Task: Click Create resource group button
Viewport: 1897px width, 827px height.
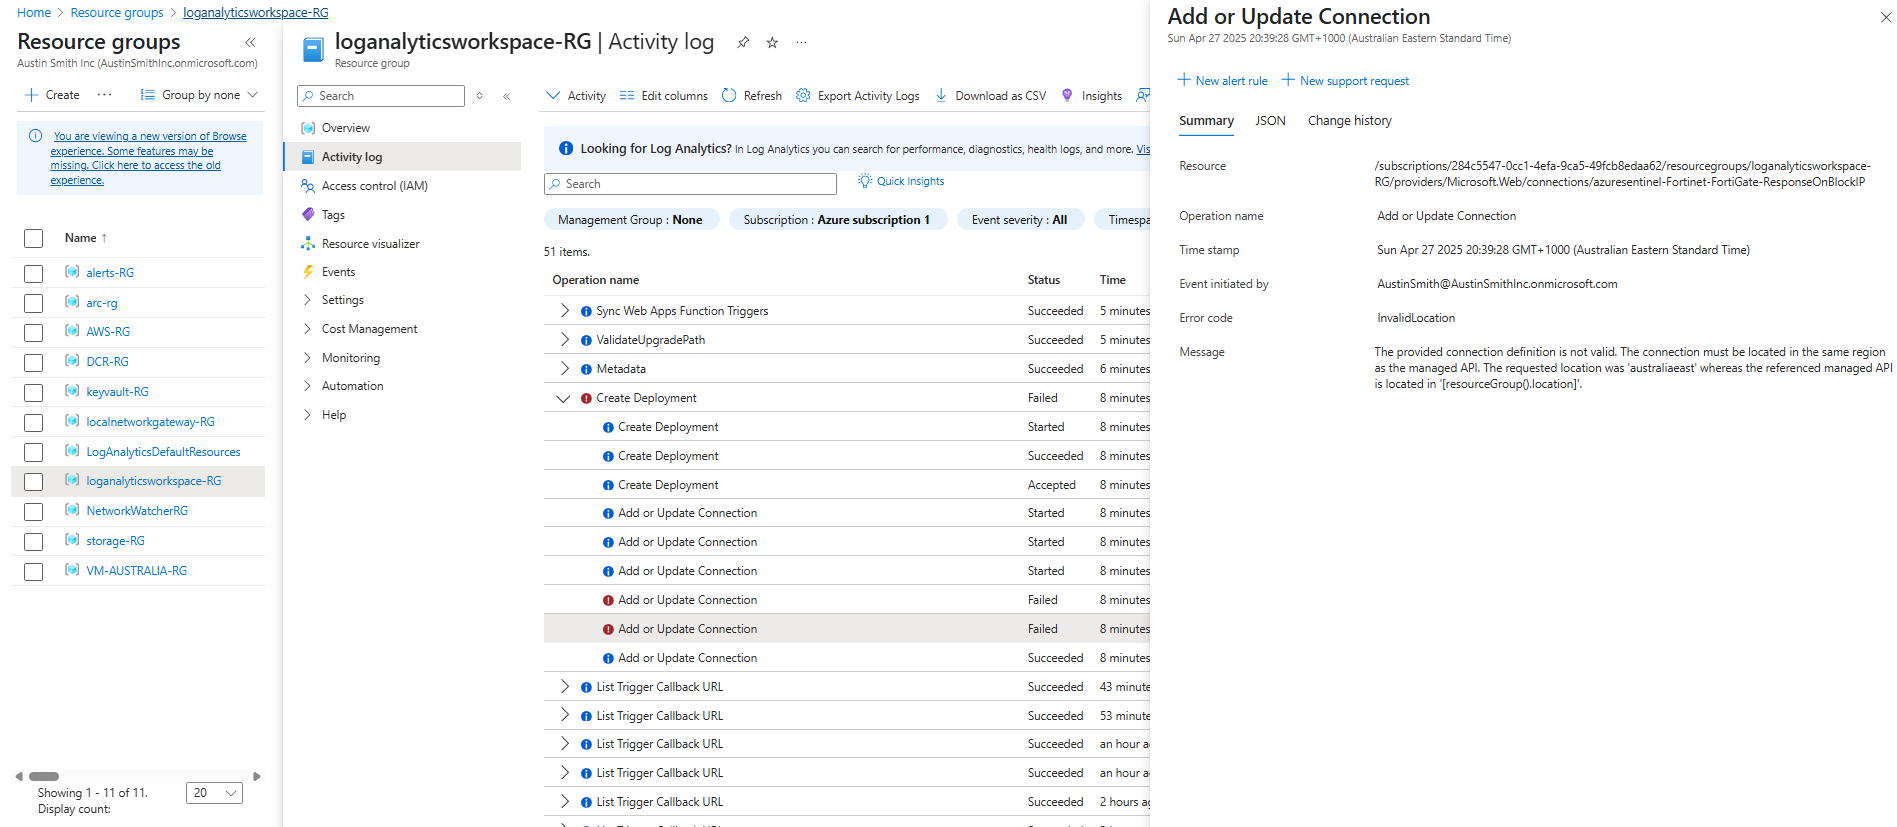Action: pos(53,95)
